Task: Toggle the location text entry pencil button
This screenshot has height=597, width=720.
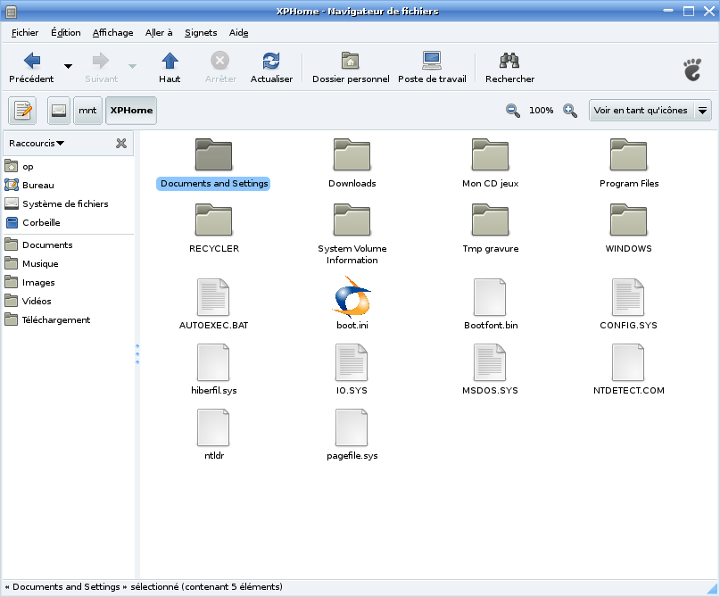Action: click(22, 110)
